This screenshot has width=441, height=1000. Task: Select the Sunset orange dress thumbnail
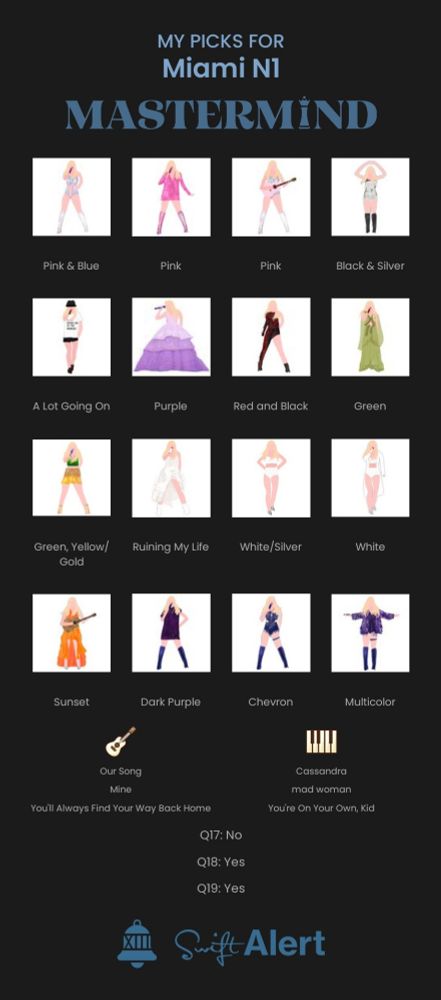pyautogui.click(x=71, y=633)
